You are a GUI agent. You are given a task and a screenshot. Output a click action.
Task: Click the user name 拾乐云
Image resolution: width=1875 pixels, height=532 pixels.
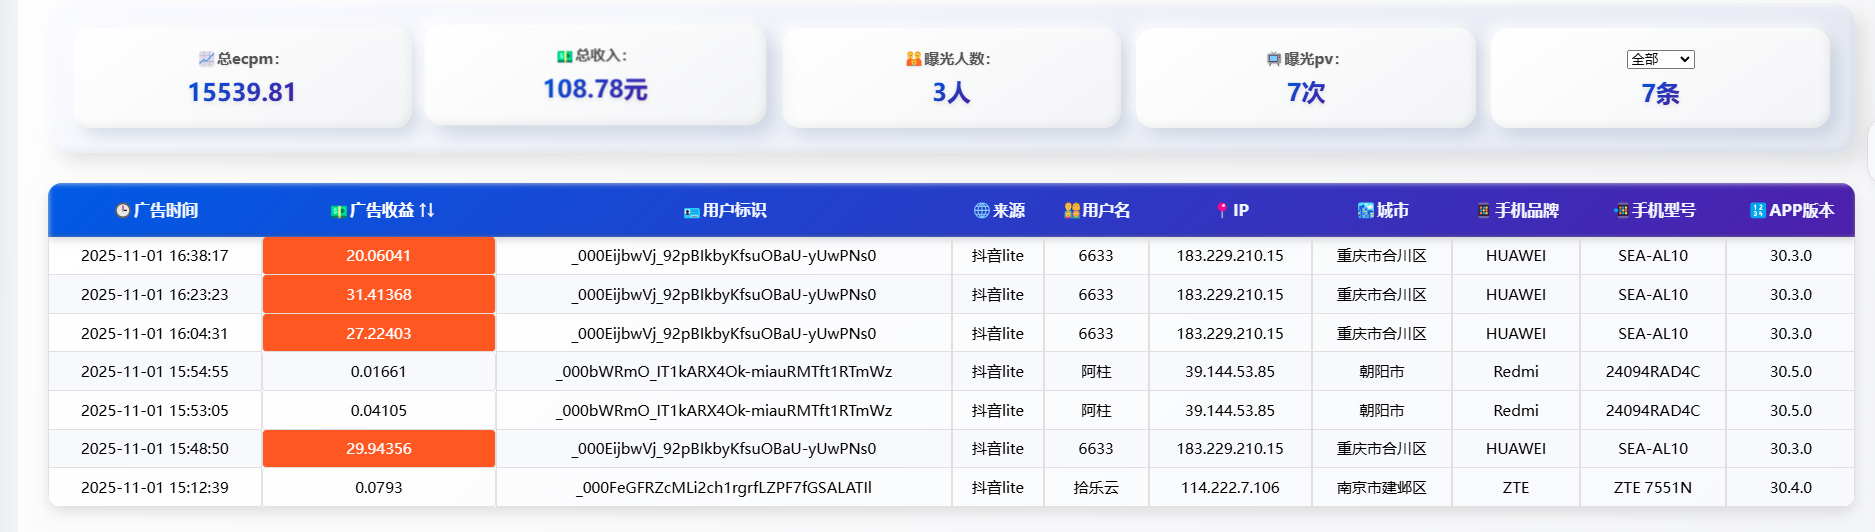pyautogui.click(x=1096, y=488)
